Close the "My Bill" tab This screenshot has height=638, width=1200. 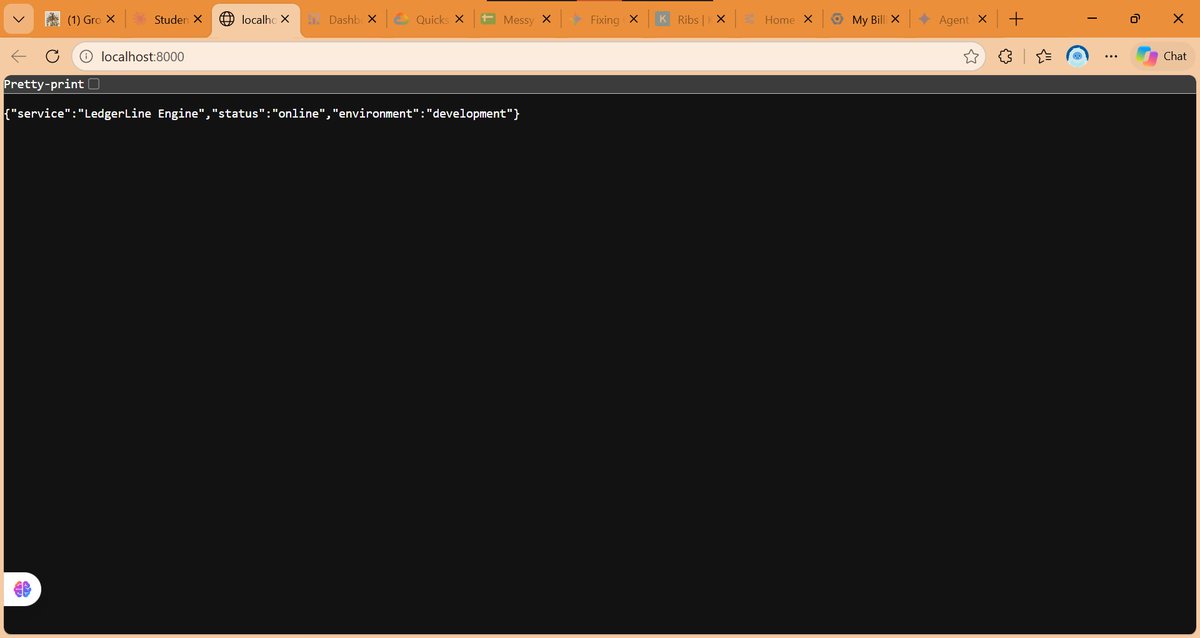pos(894,19)
